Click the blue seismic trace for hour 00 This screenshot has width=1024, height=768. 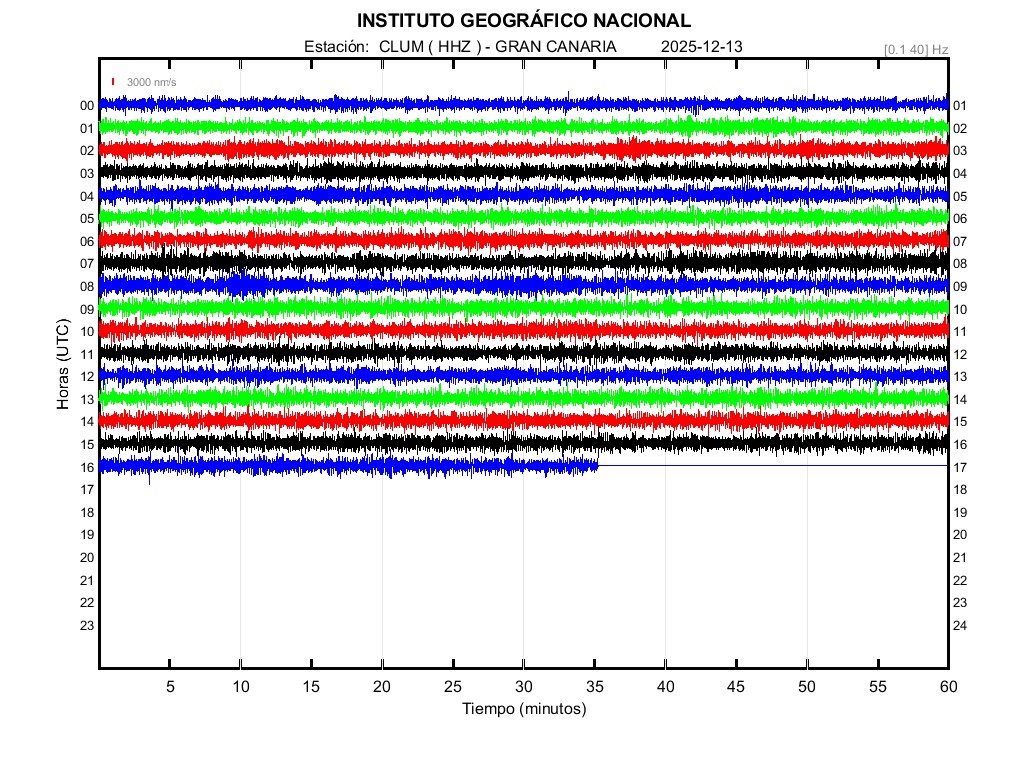click(400, 104)
